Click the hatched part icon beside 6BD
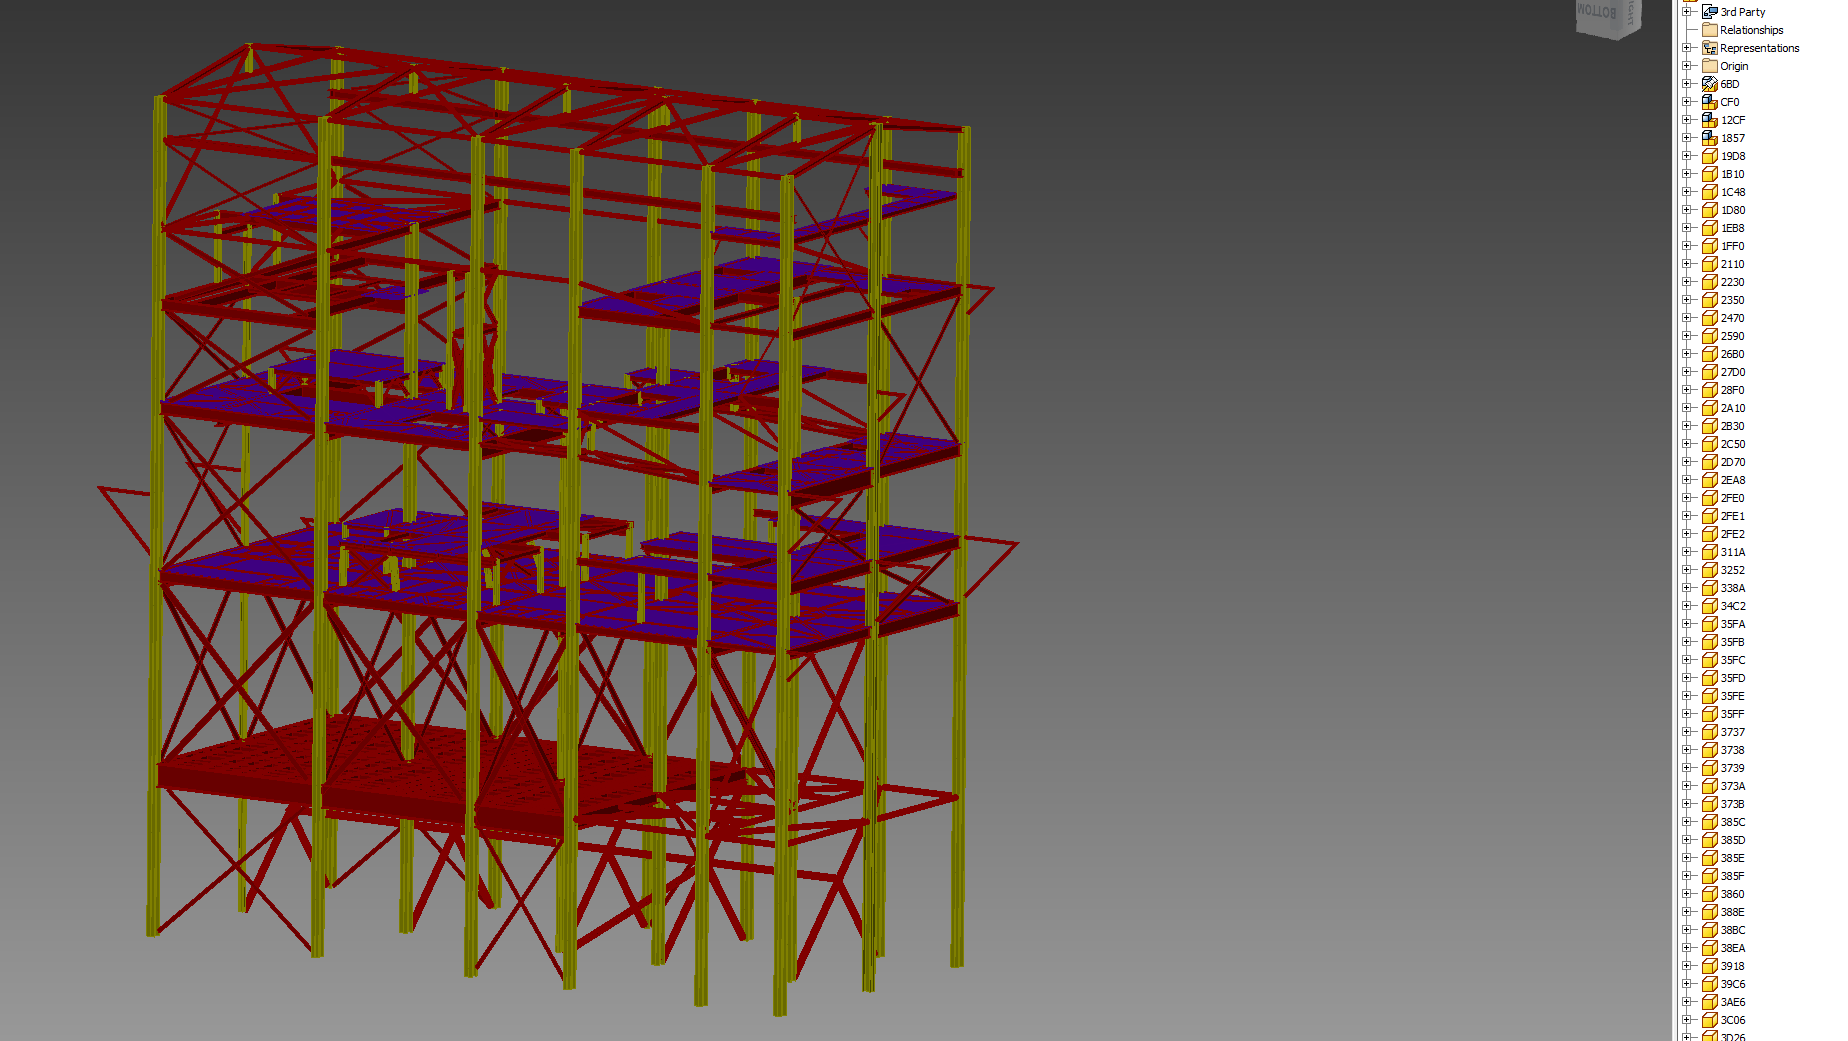This screenshot has width=1848, height=1041. 1709,83
